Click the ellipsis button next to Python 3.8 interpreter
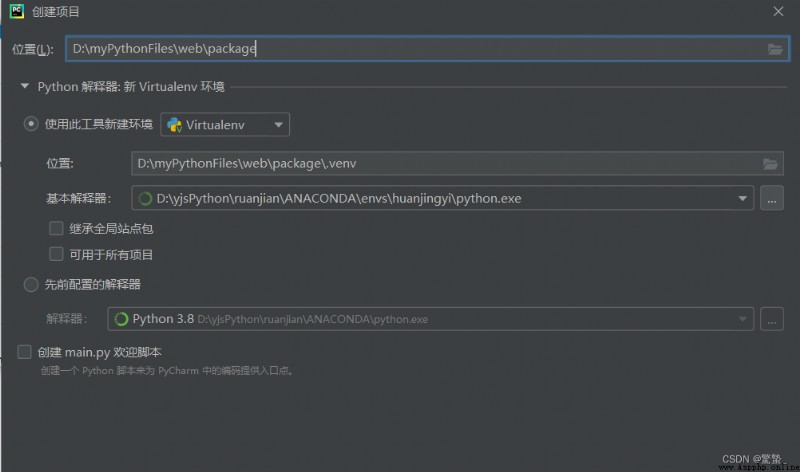 click(x=771, y=319)
